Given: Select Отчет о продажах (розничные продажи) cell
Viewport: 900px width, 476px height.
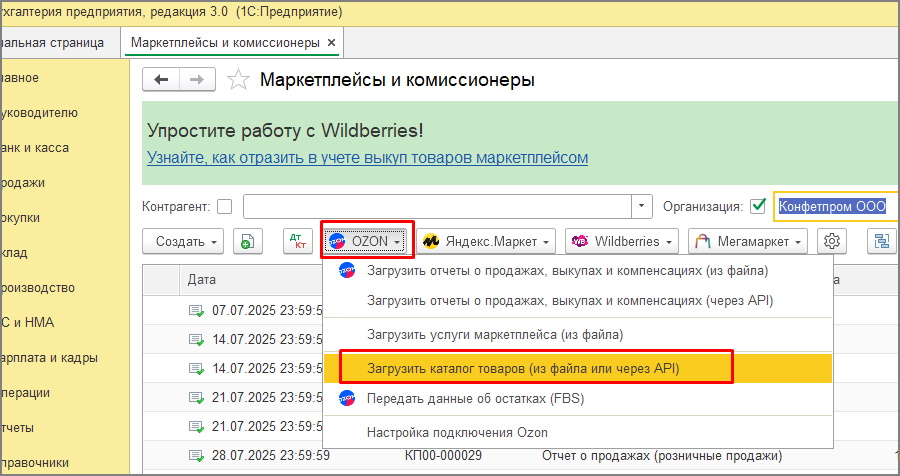Looking at the screenshot, I should pos(662,456).
